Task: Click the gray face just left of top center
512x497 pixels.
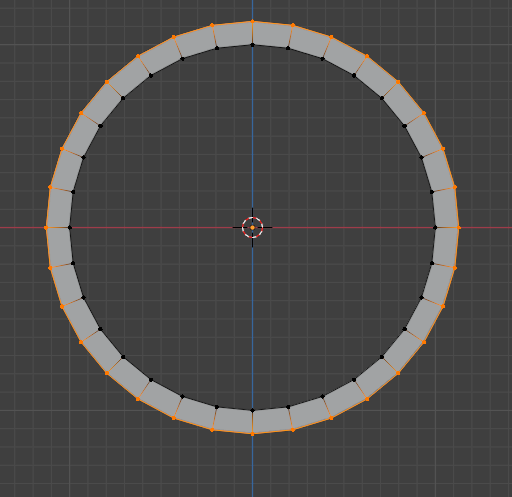Action: coord(233,35)
